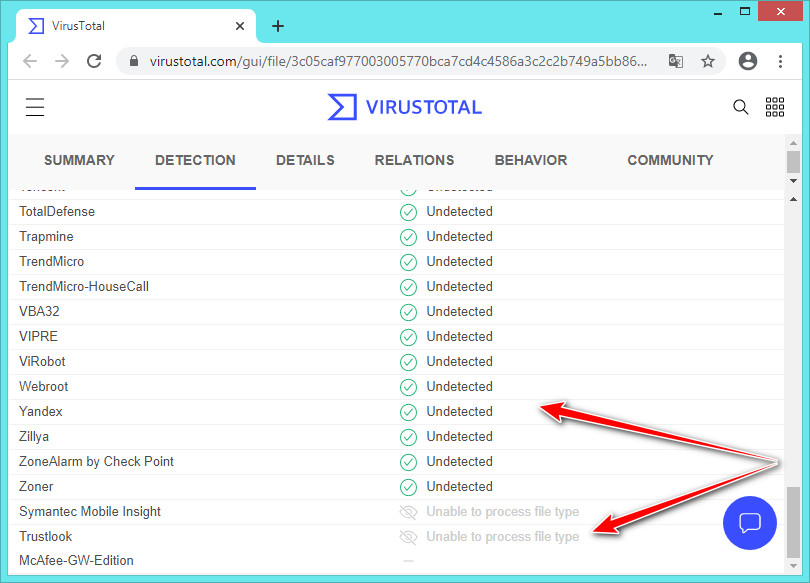The height and width of the screenshot is (583, 810).
Task: Click the tab strip scrollbar up arrow
Action: click(x=793, y=142)
